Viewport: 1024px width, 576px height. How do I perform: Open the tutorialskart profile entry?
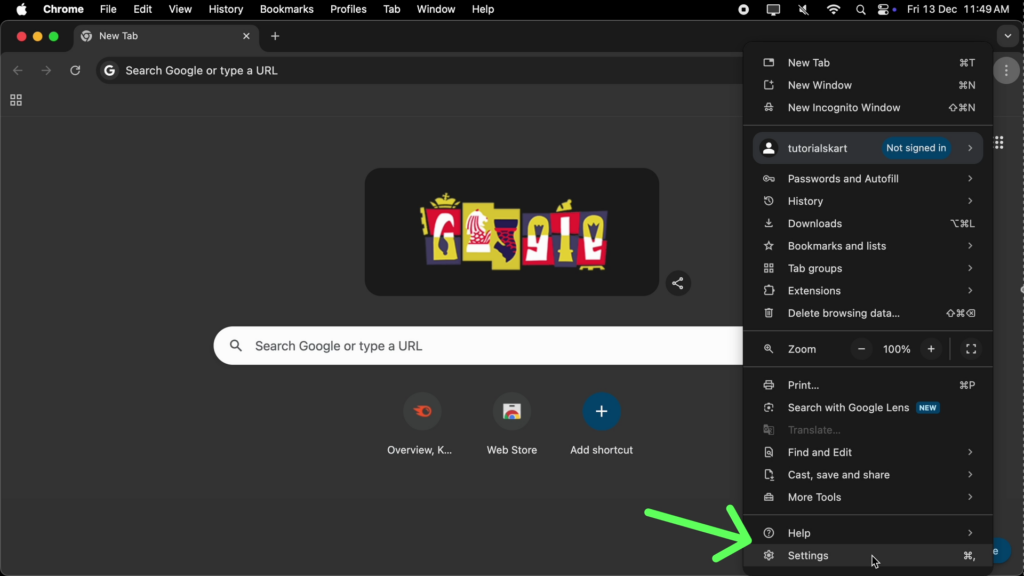[x=868, y=148]
